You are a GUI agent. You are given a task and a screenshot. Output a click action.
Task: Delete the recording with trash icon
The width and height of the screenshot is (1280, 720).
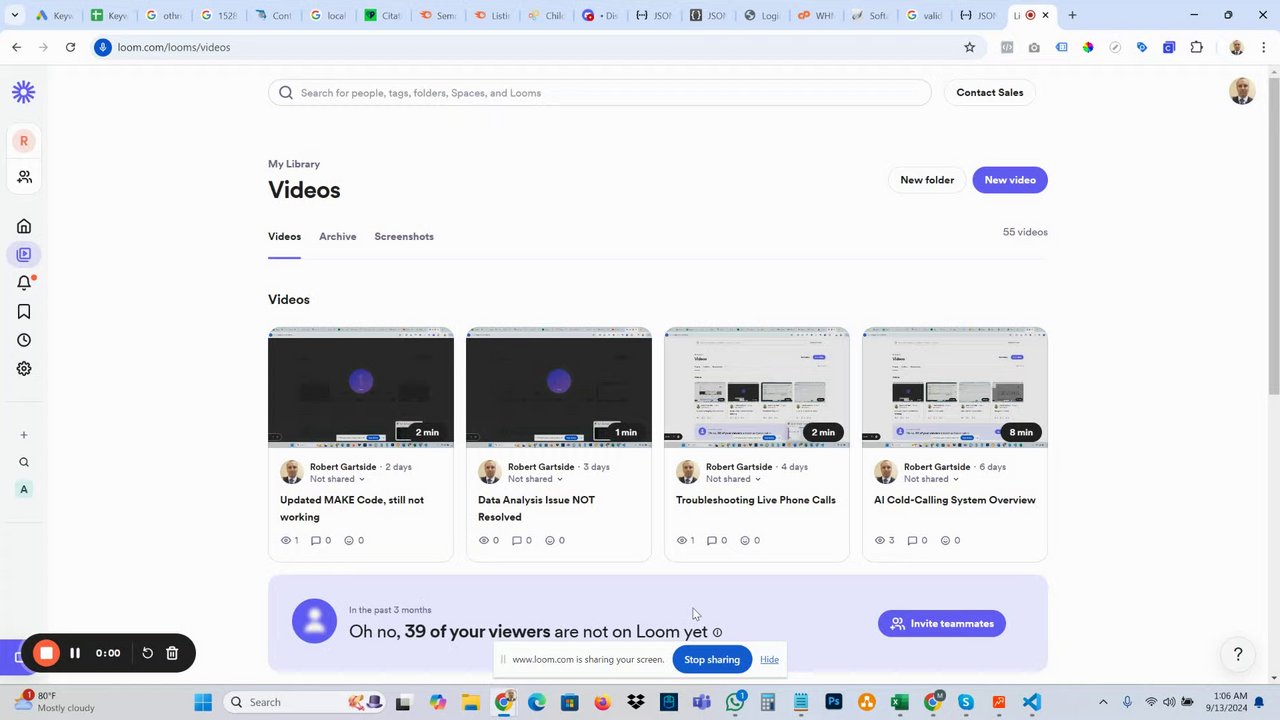(172, 653)
